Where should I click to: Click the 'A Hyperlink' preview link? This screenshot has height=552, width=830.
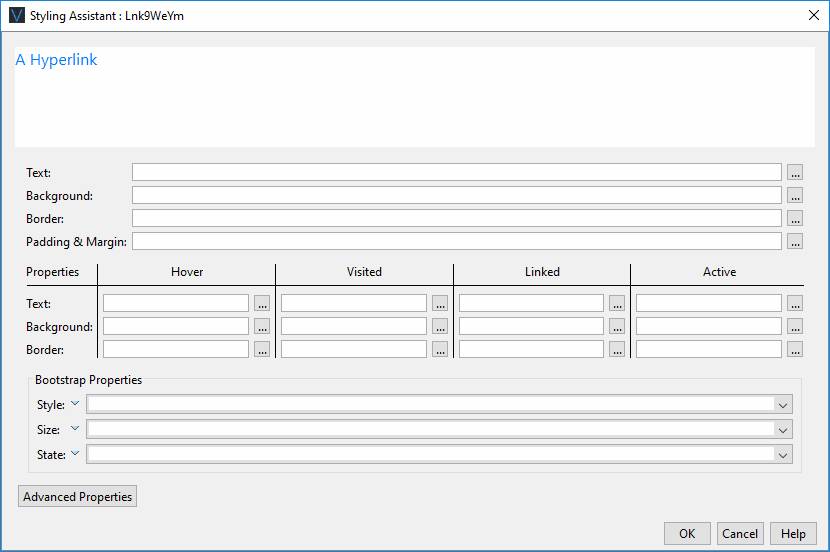pyautogui.click(x=56, y=60)
